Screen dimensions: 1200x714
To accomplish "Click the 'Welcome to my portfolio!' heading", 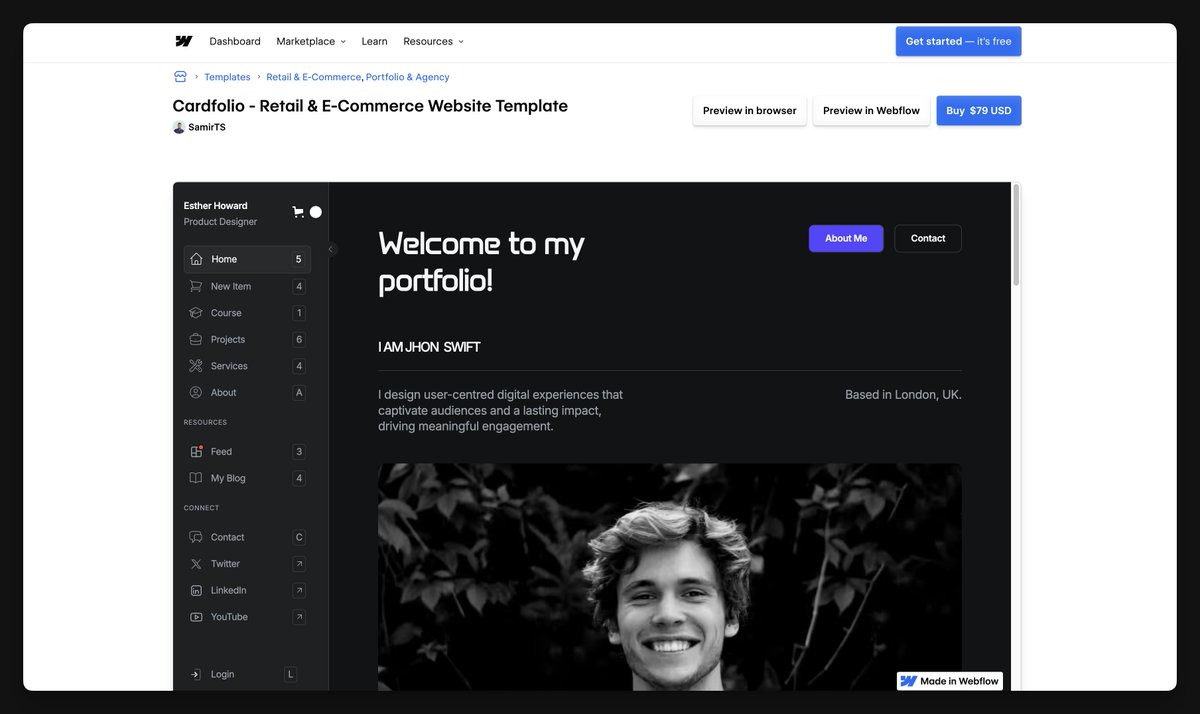I will pos(481,261).
